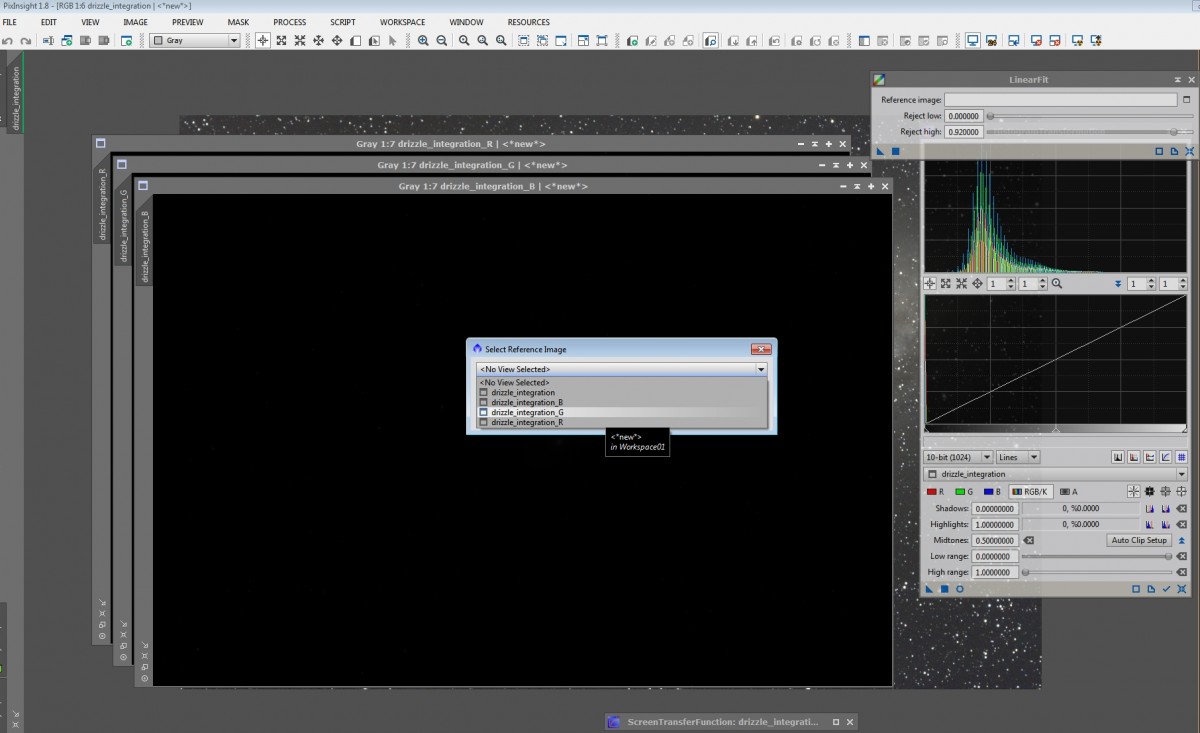Select the Readout crosshair cursor mode
Screen dimensions: 1200x733
262,41
